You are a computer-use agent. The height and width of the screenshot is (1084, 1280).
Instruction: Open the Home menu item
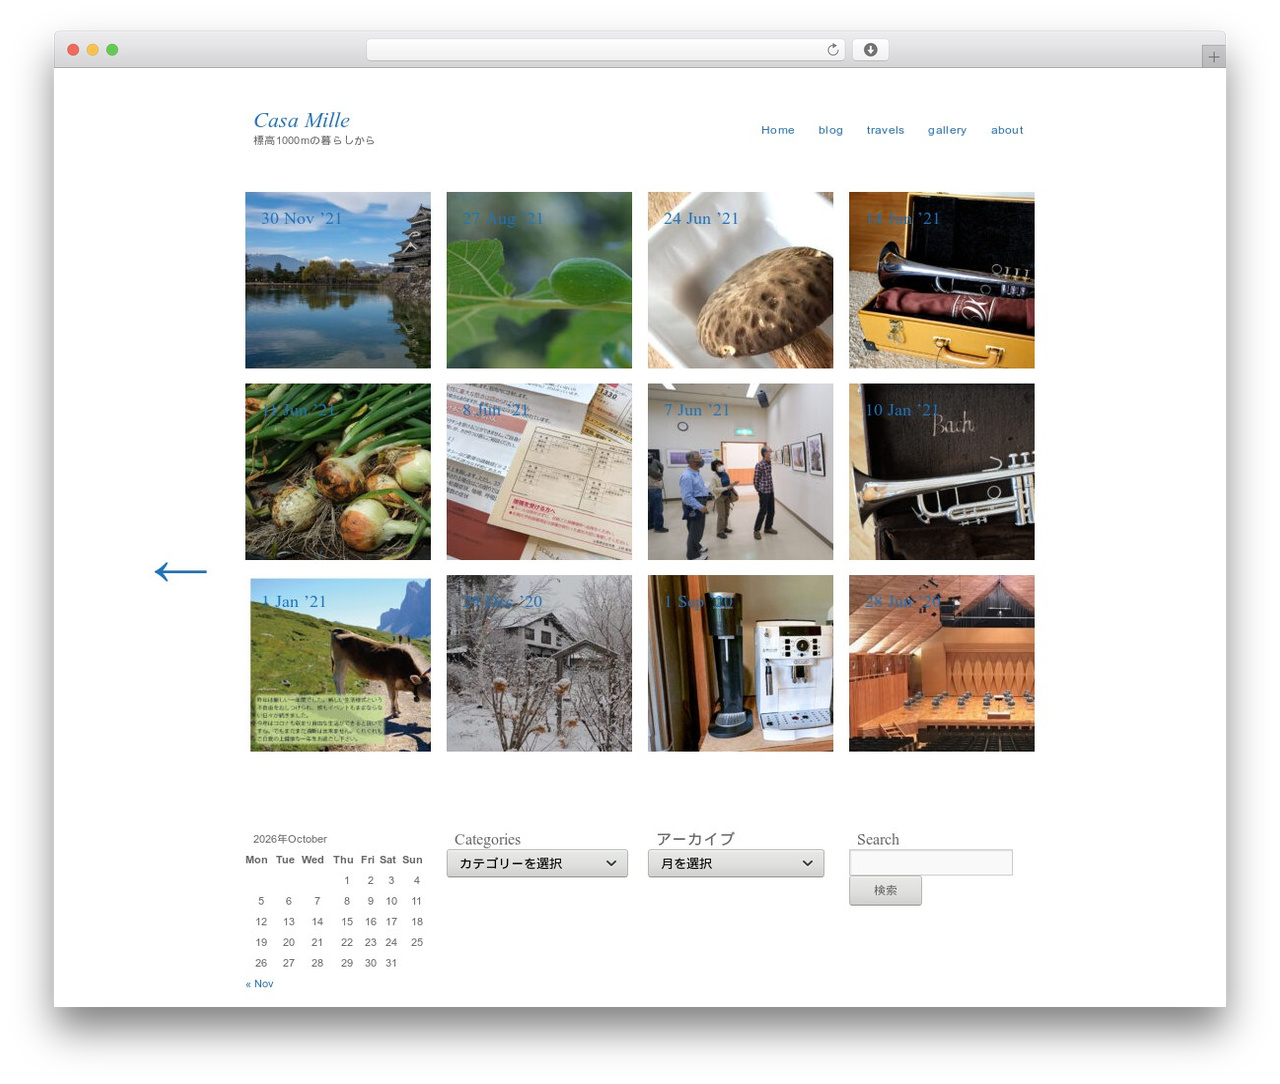778,130
